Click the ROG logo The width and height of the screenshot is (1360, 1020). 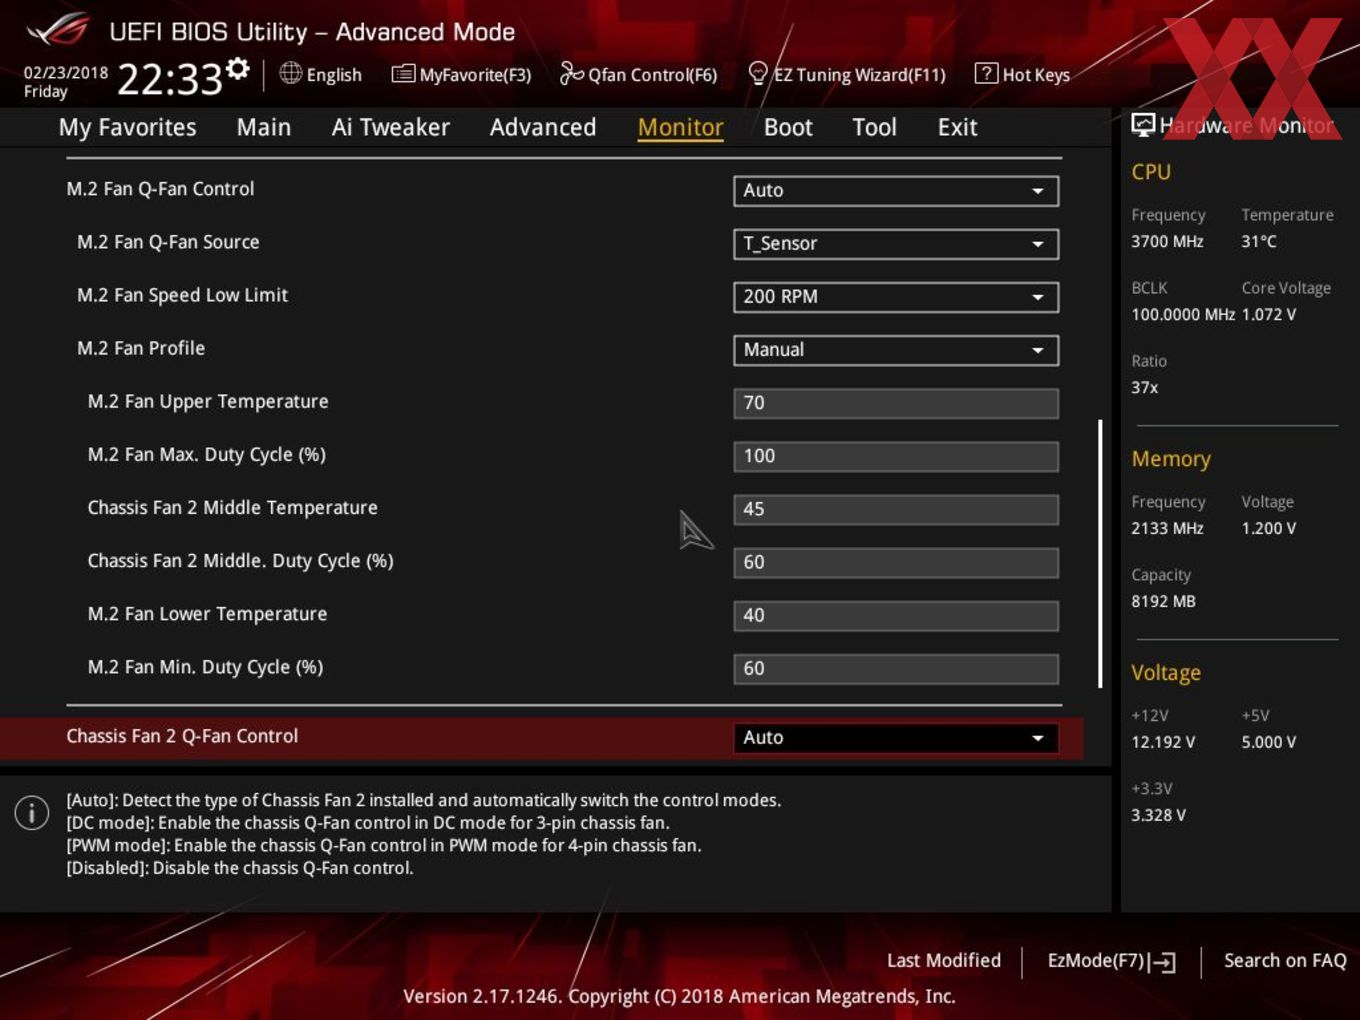point(57,30)
